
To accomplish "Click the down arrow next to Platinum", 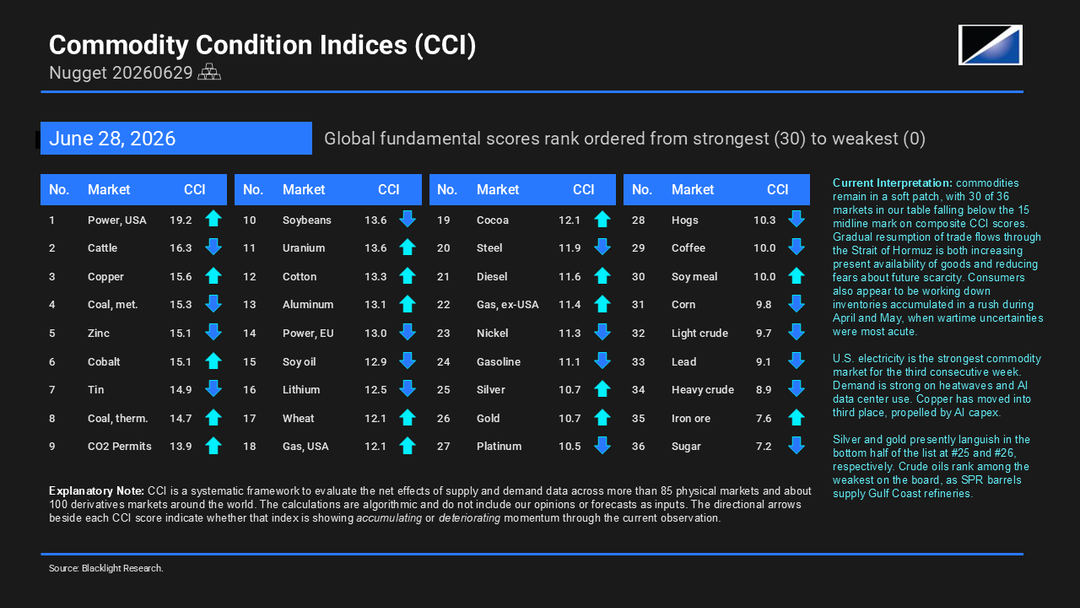I will (x=603, y=445).
